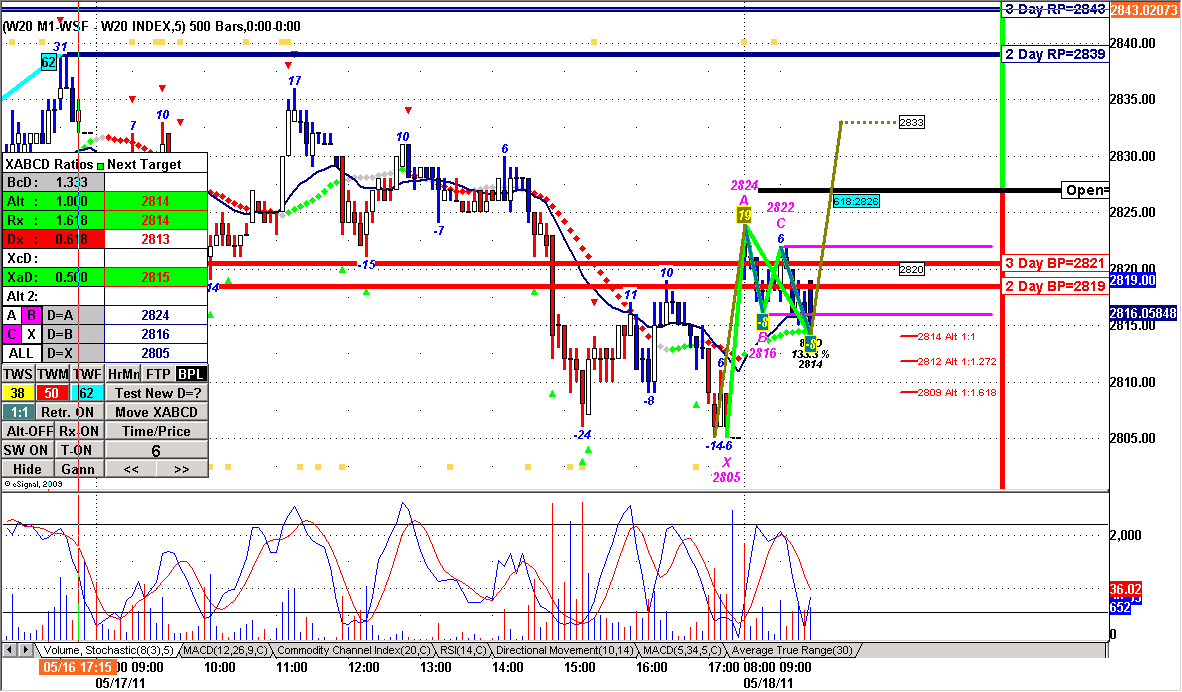Toggle the highlighted BPL button
Viewport: 1182px width, 692px height.
click(x=191, y=374)
